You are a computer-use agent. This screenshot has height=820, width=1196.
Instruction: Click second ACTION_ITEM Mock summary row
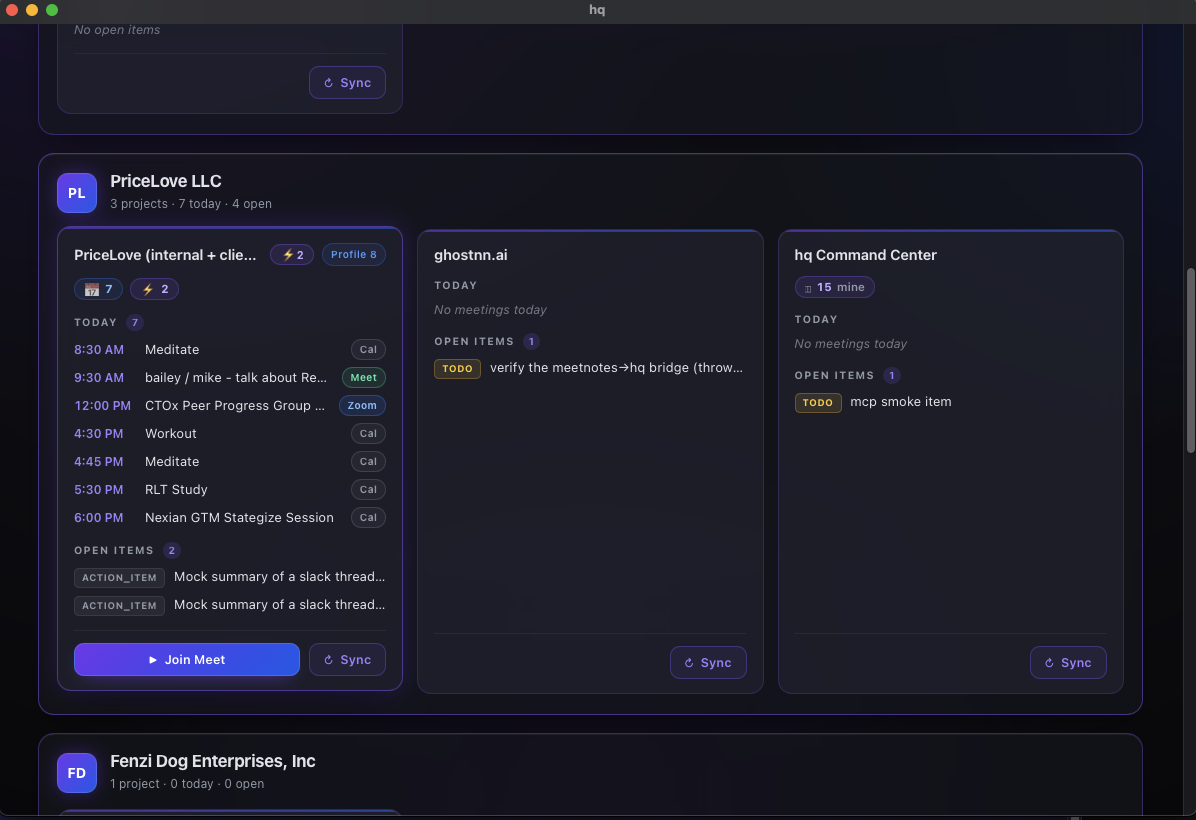(x=230, y=605)
